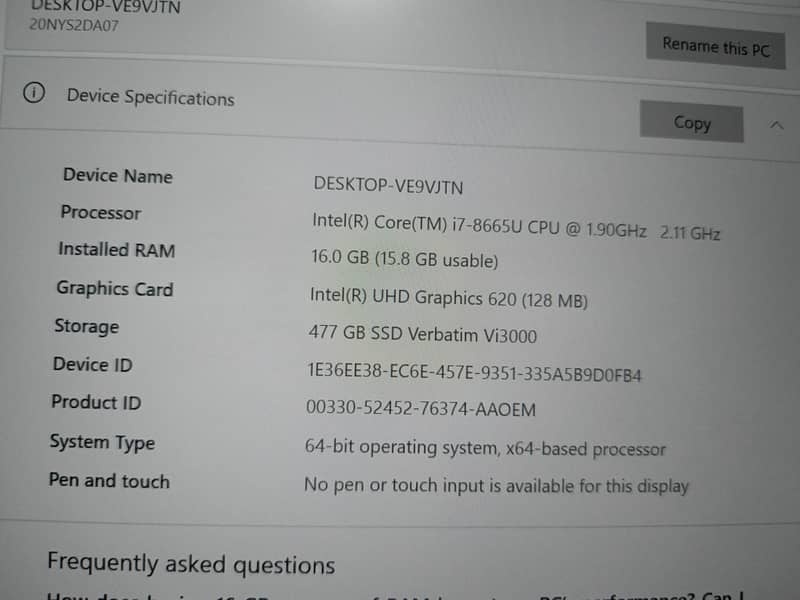The width and height of the screenshot is (800, 600).
Task: Select the 1E36EE38-EC6E-457E Device ID value
Action: tap(474, 372)
